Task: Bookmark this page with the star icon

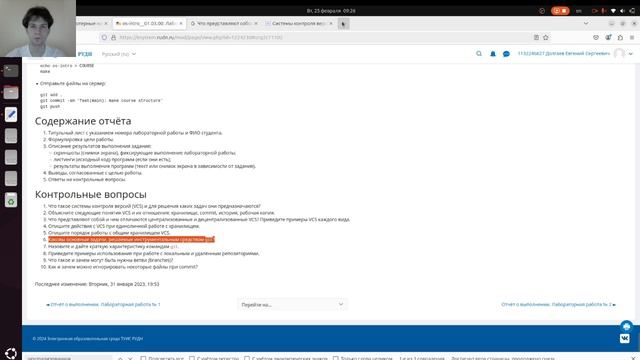Action: 546,37
